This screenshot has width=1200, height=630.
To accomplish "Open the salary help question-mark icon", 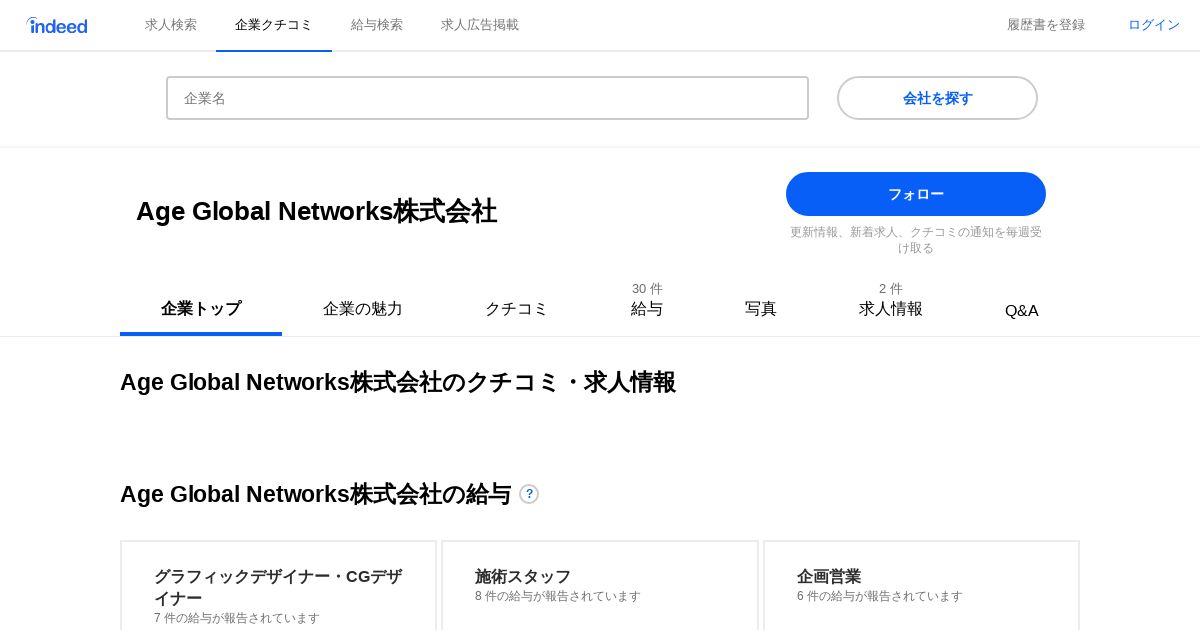I will (529, 494).
